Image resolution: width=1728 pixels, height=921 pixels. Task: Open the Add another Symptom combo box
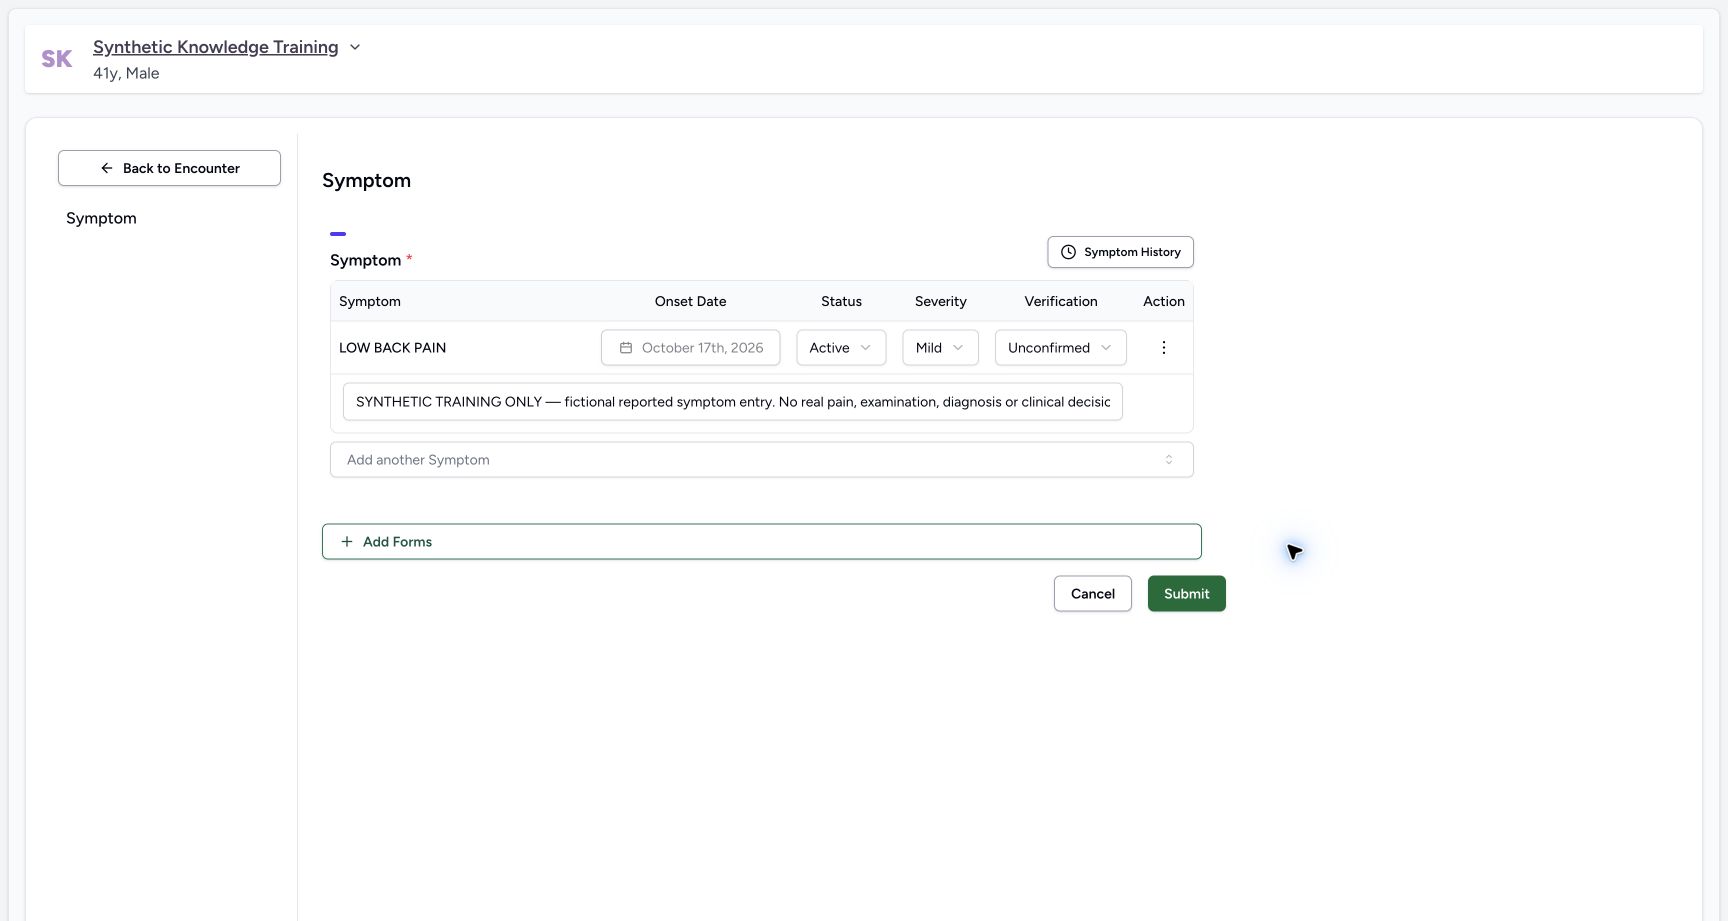click(762, 460)
